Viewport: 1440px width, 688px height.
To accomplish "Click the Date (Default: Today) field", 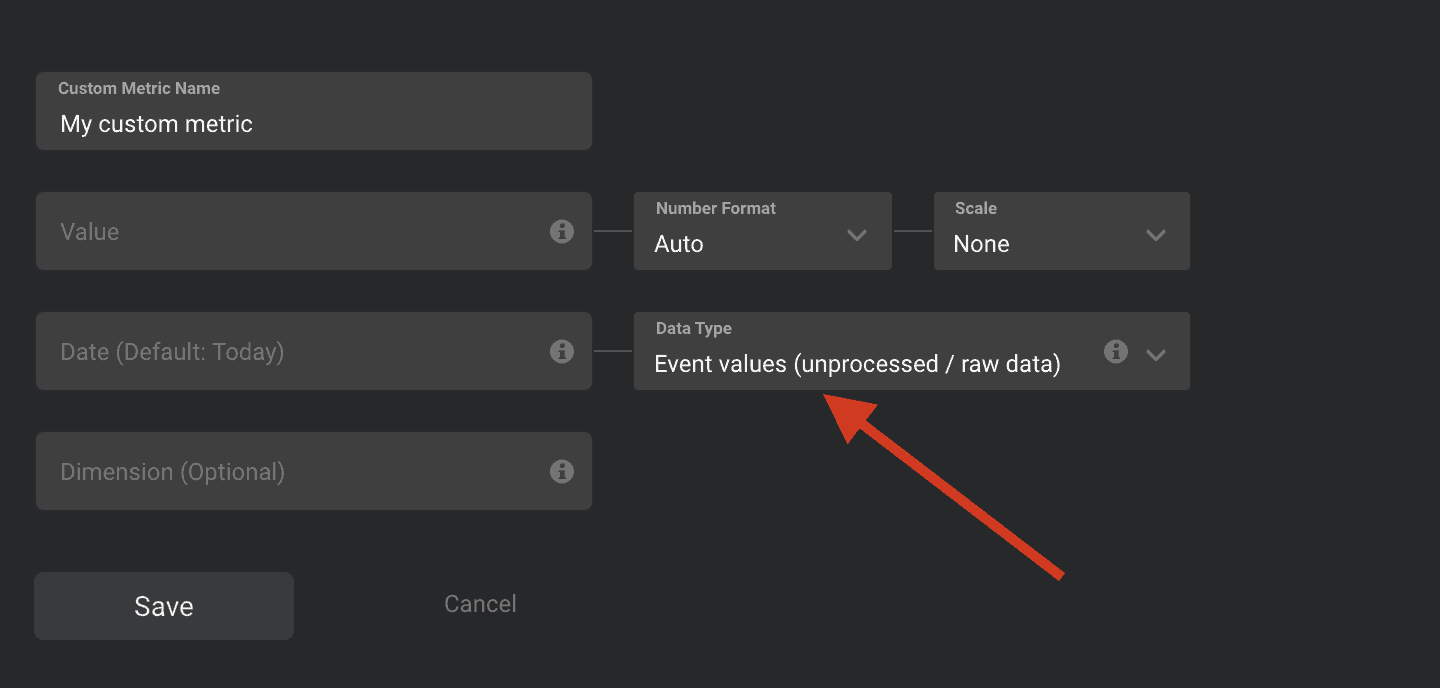I will 290,352.
